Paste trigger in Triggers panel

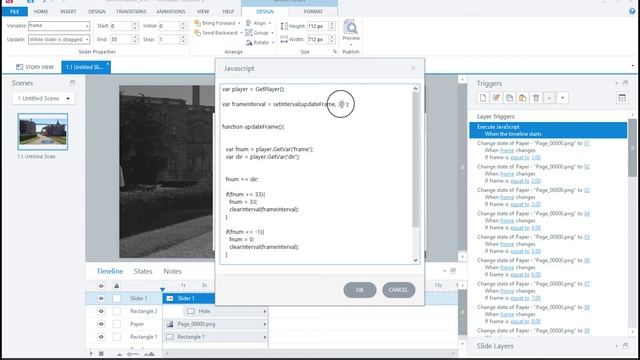(523, 98)
